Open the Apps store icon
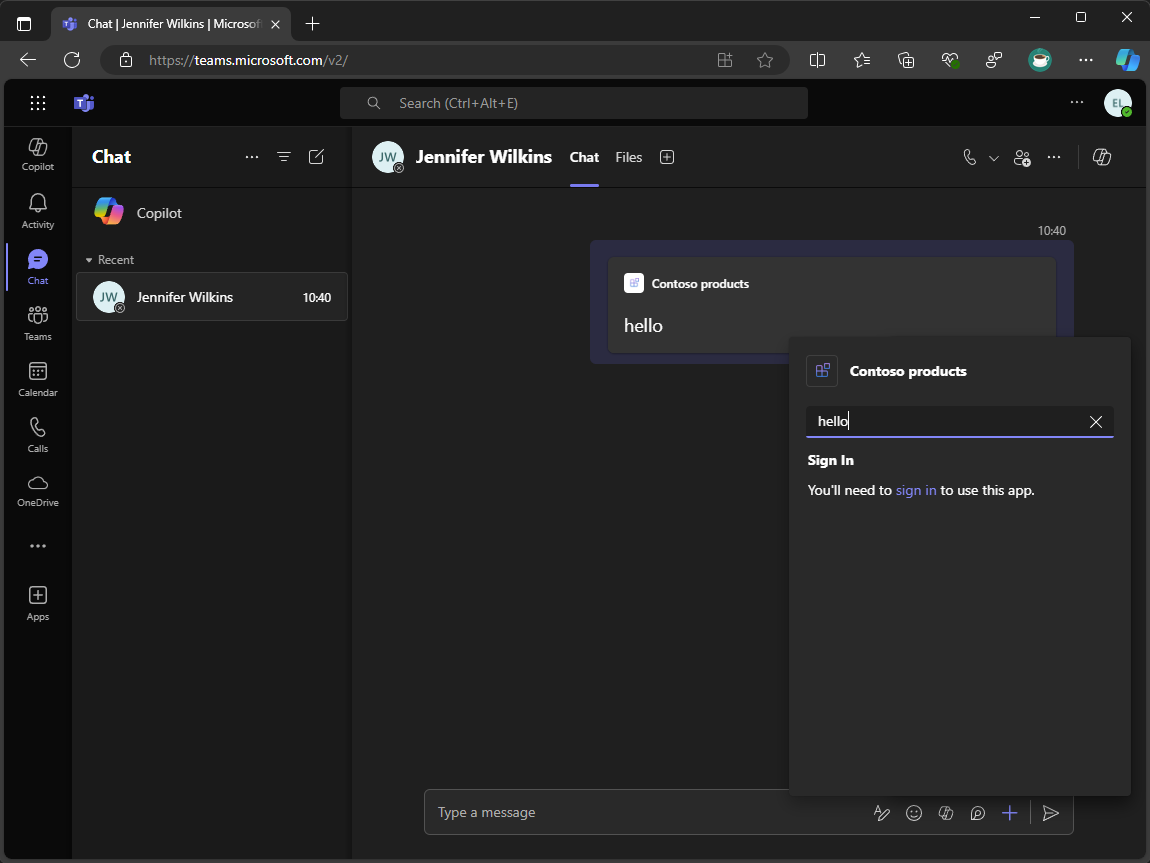The height and width of the screenshot is (863, 1150). (x=37, y=603)
